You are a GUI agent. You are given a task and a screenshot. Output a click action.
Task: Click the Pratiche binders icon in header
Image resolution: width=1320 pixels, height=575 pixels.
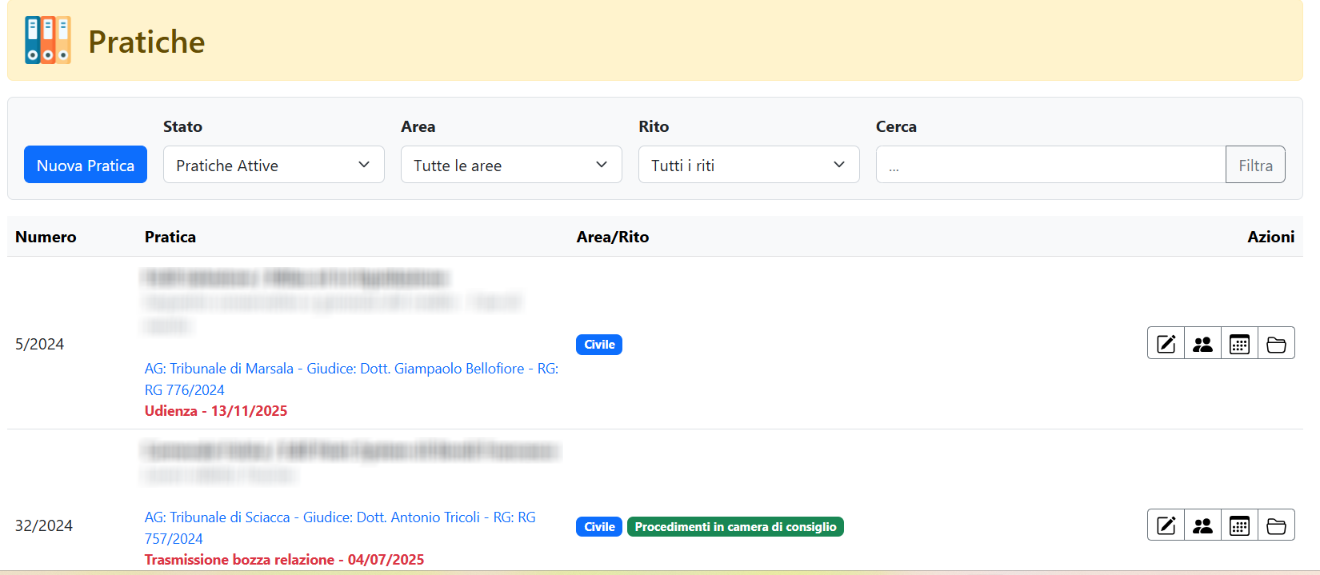coord(48,40)
